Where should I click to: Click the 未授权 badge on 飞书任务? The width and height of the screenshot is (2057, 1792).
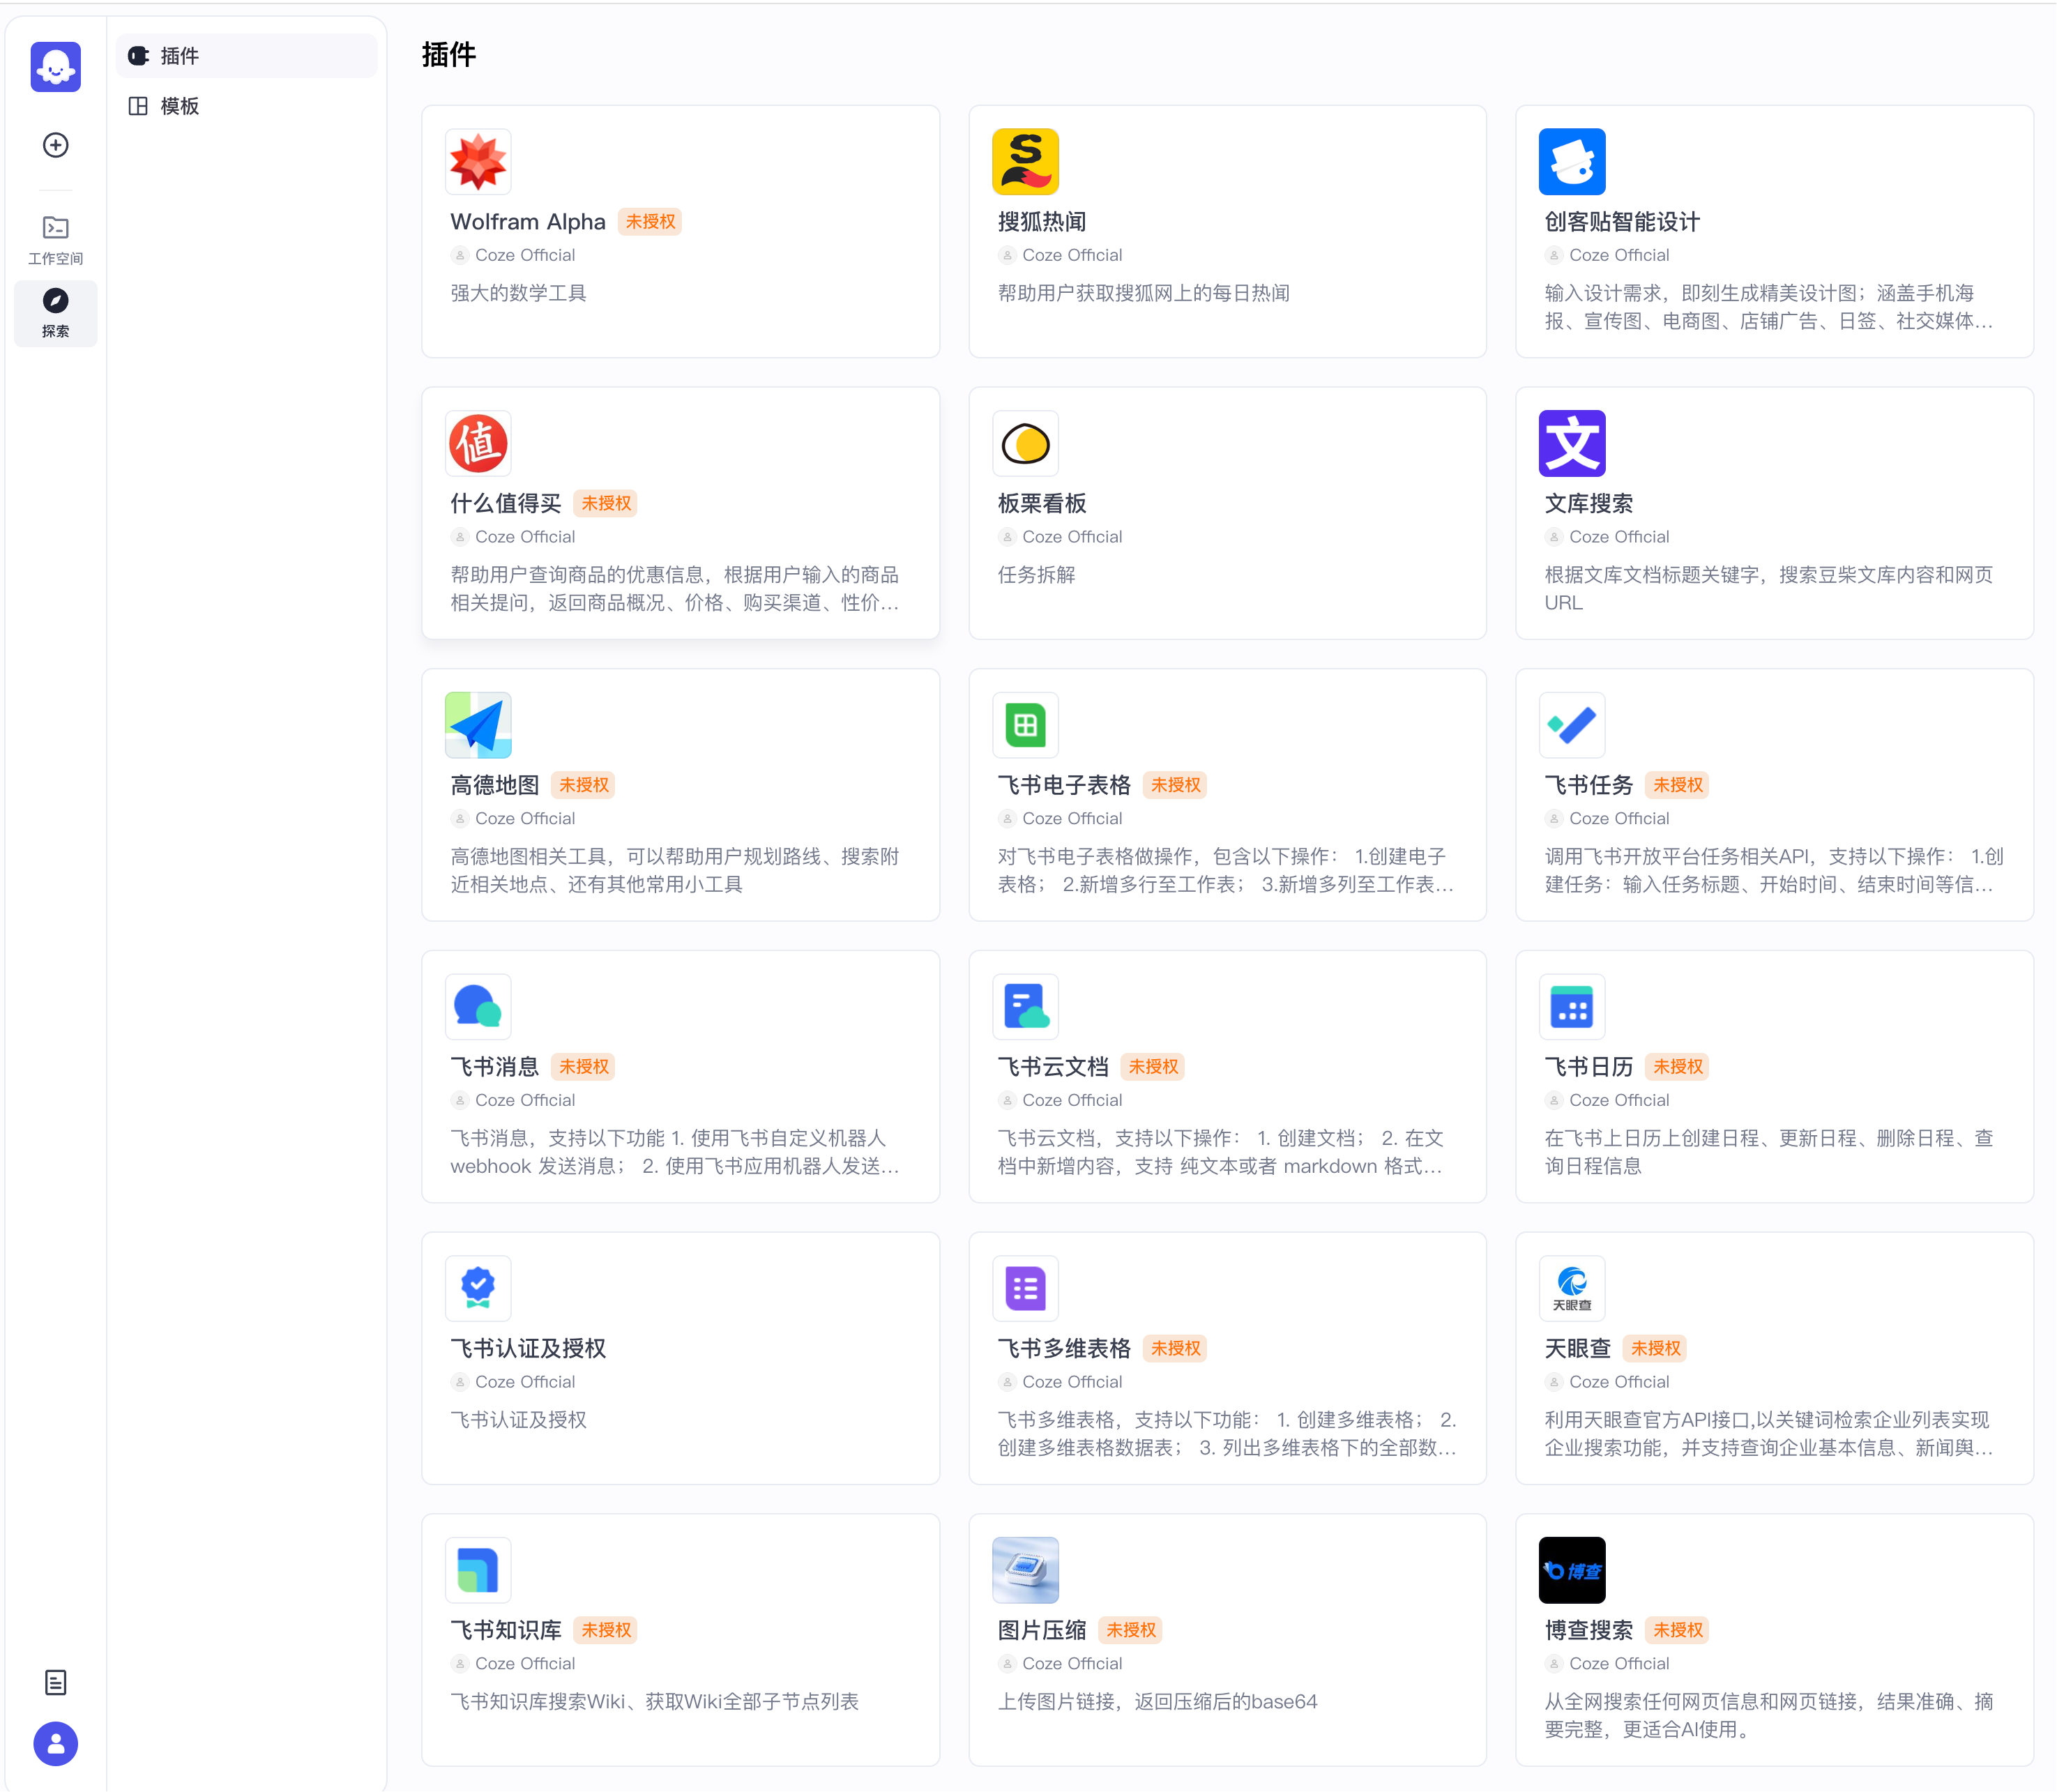tap(1677, 785)
